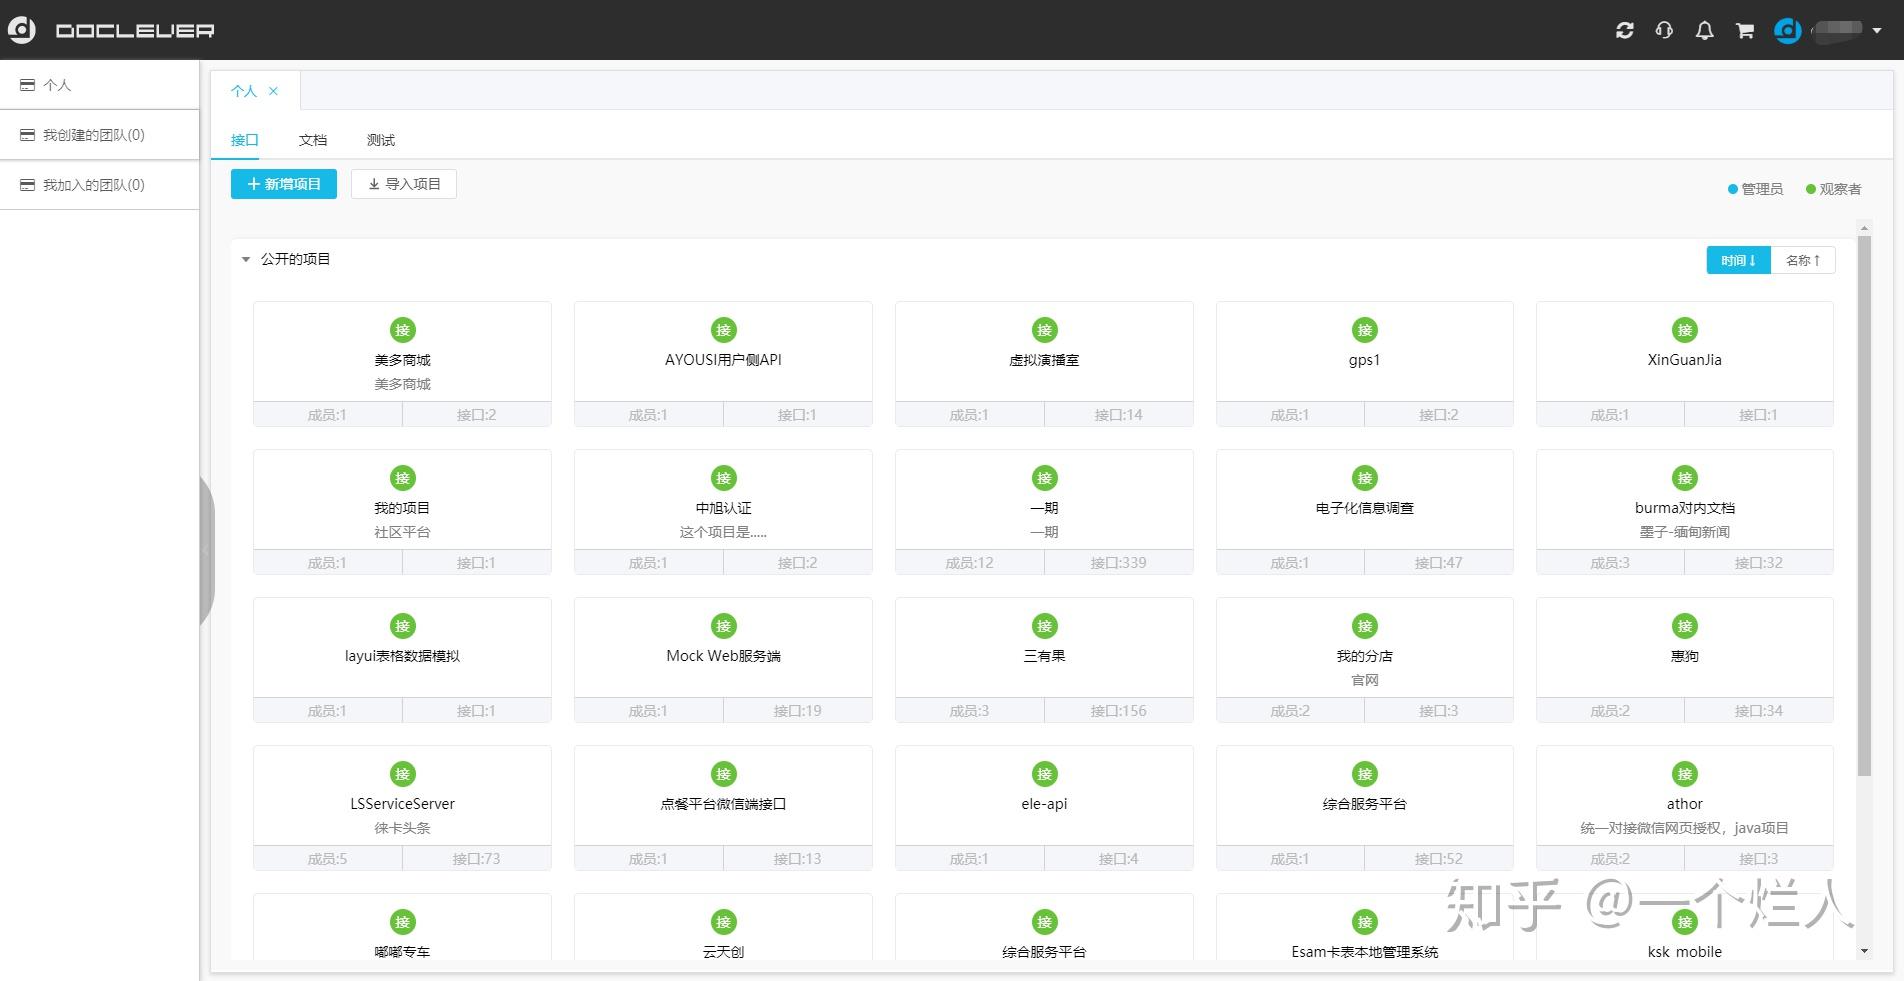
Task: Close the 个人 tab
Action: point(273,91)
